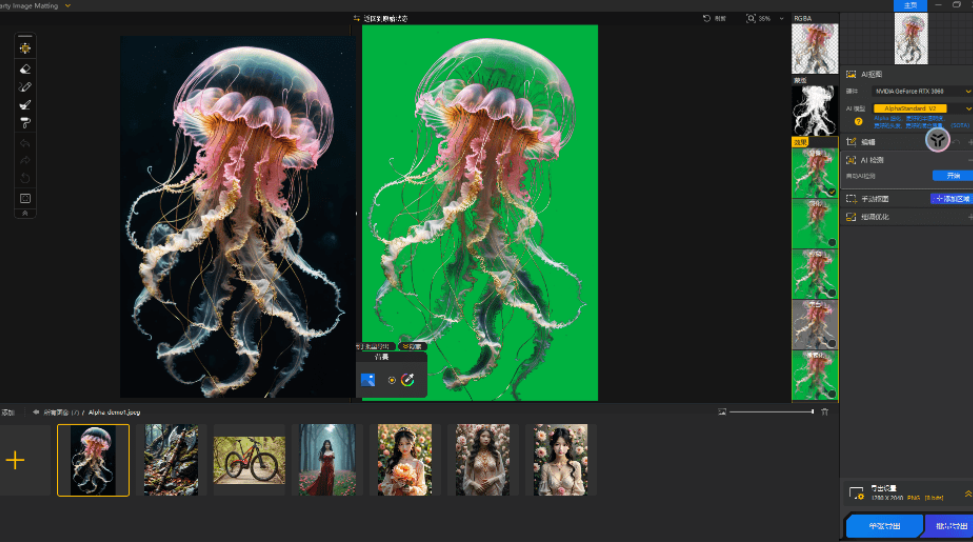The width and height of the screenshot is (973, 542).
Task: Click the blue start button under AI detection
Action: point(952,175)
